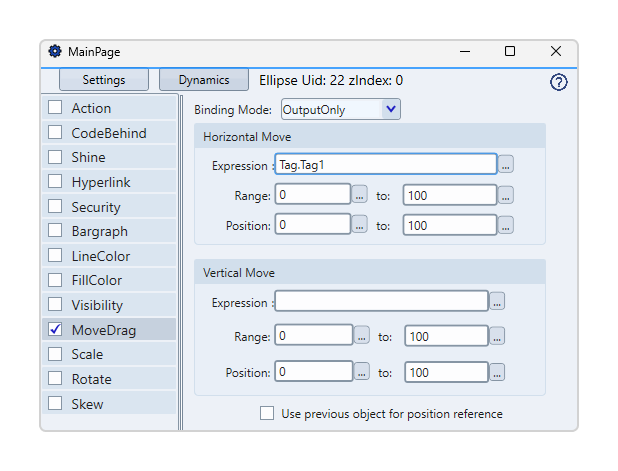The height and width of the screenshot is (471, 618).
Task: Select Bargraph in the dynamics list
Action: coord(100,231)
